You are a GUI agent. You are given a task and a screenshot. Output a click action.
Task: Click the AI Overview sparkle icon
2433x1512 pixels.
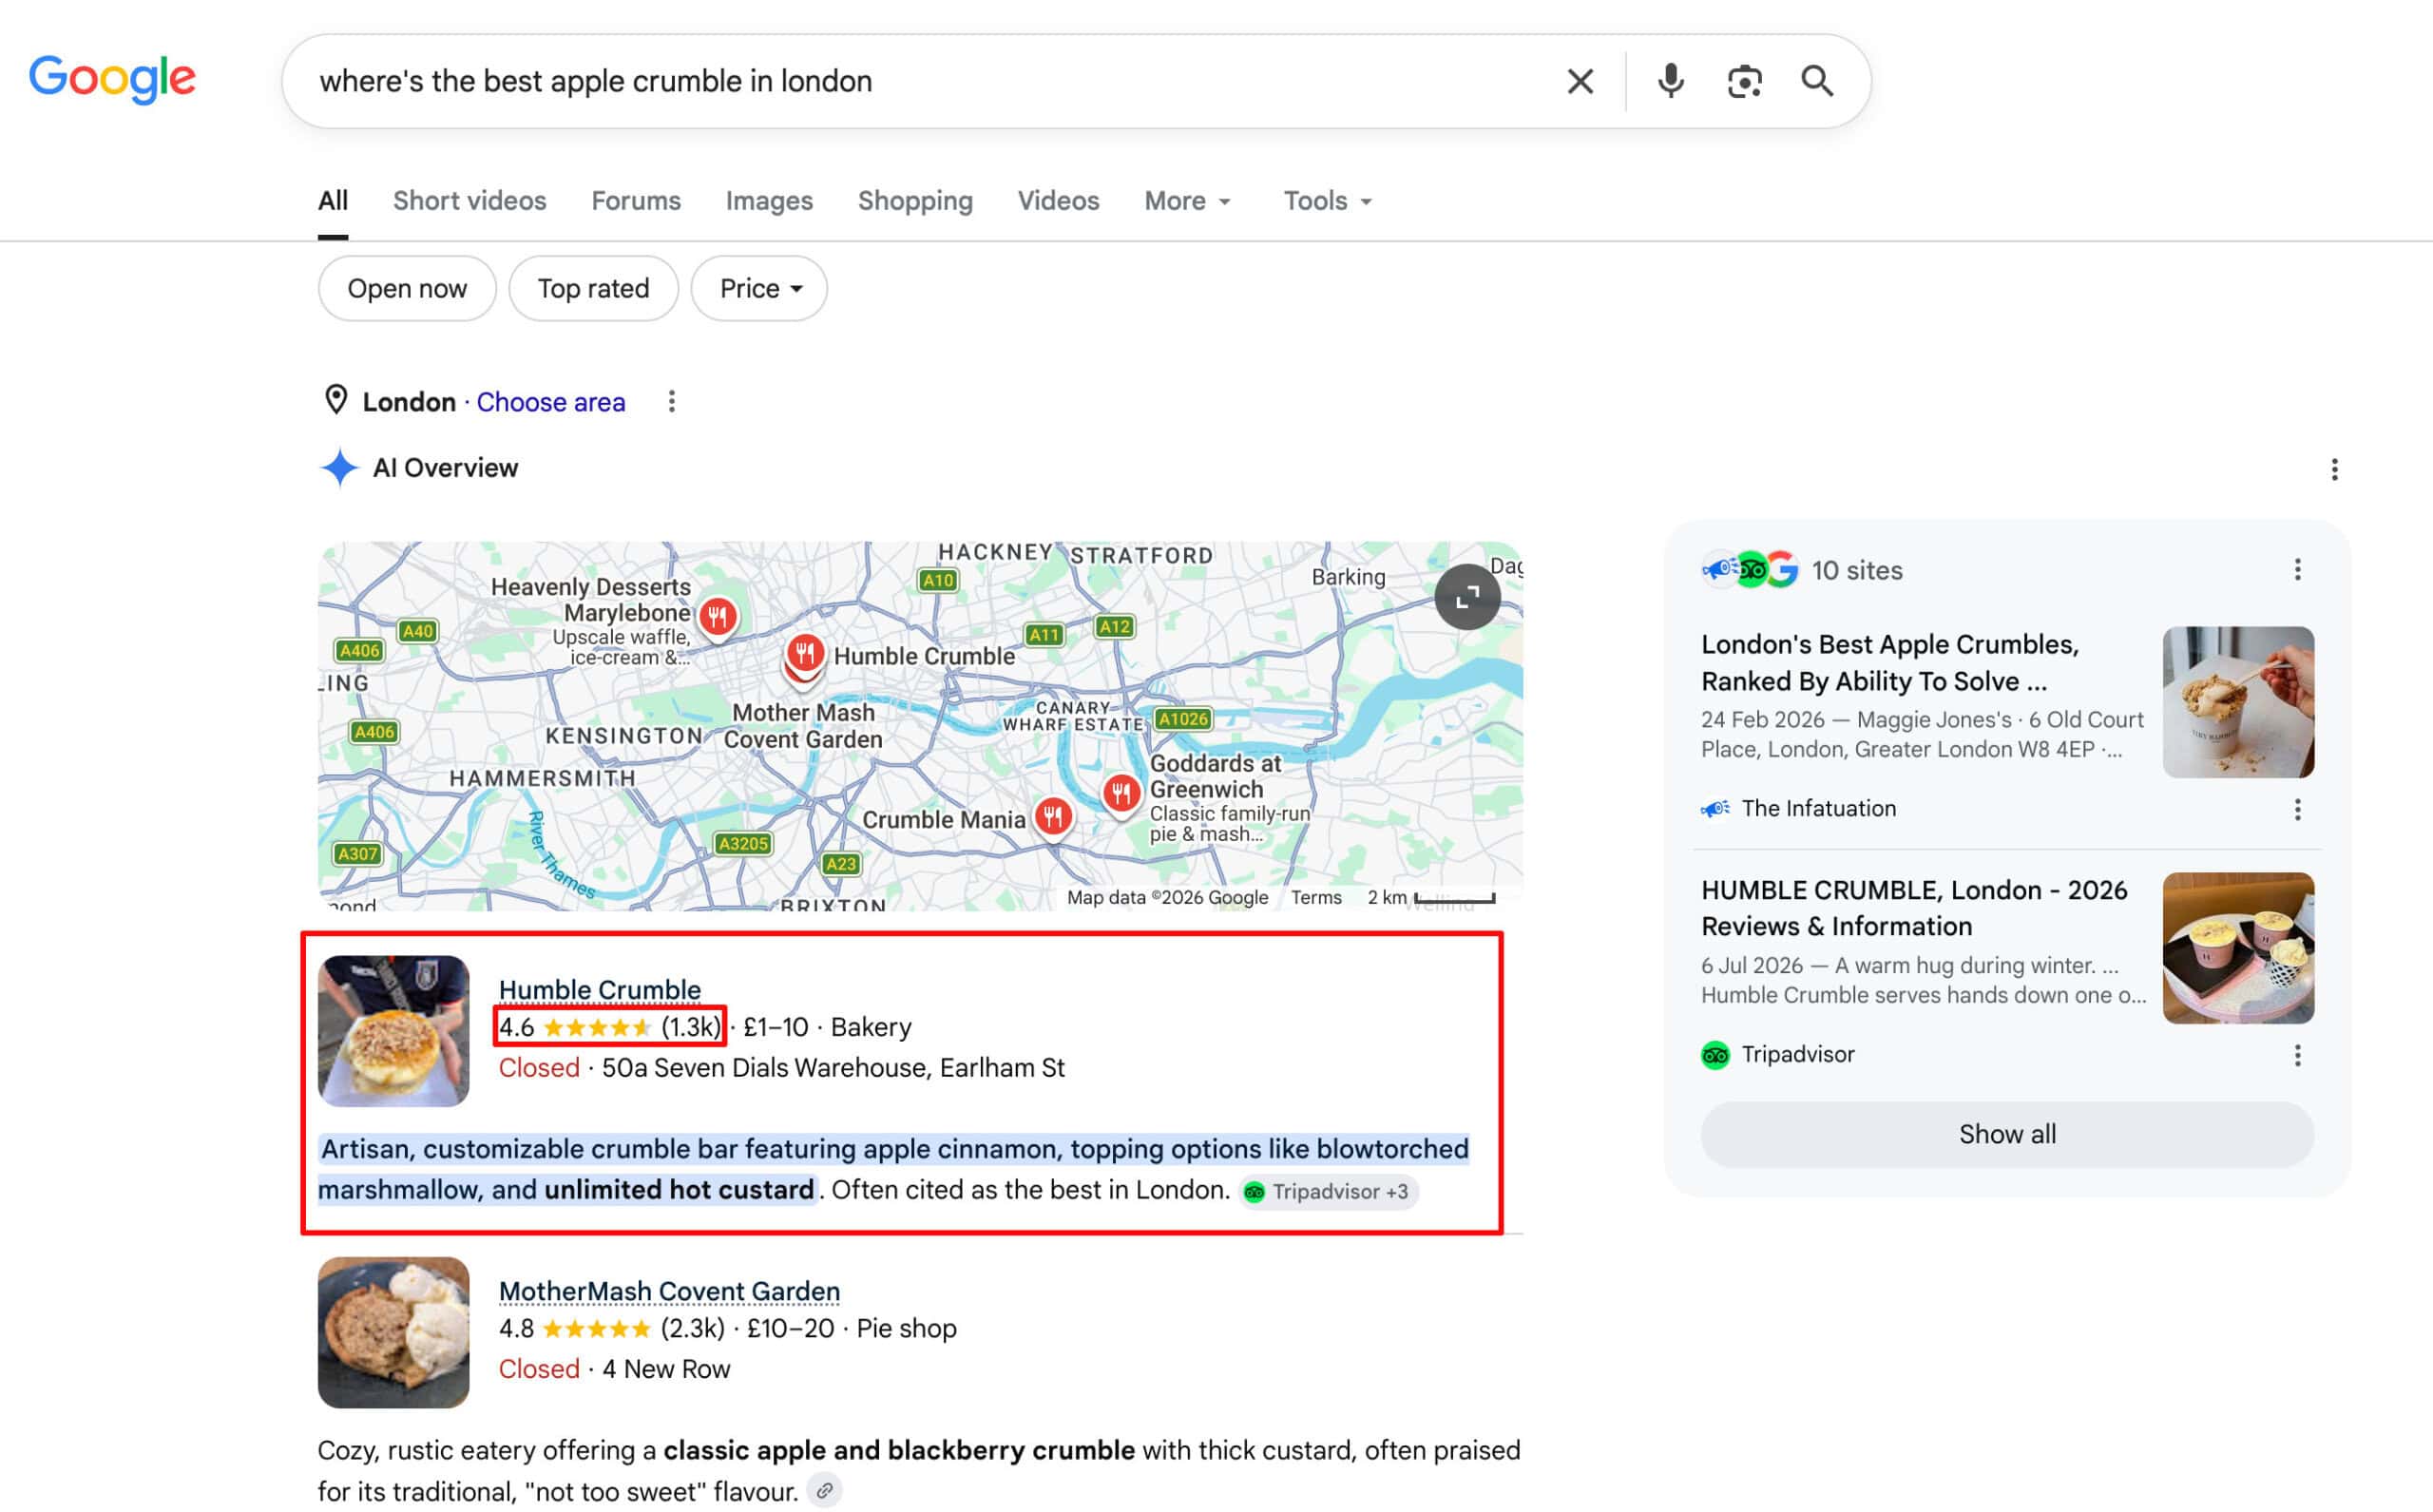tap(340, 467)
